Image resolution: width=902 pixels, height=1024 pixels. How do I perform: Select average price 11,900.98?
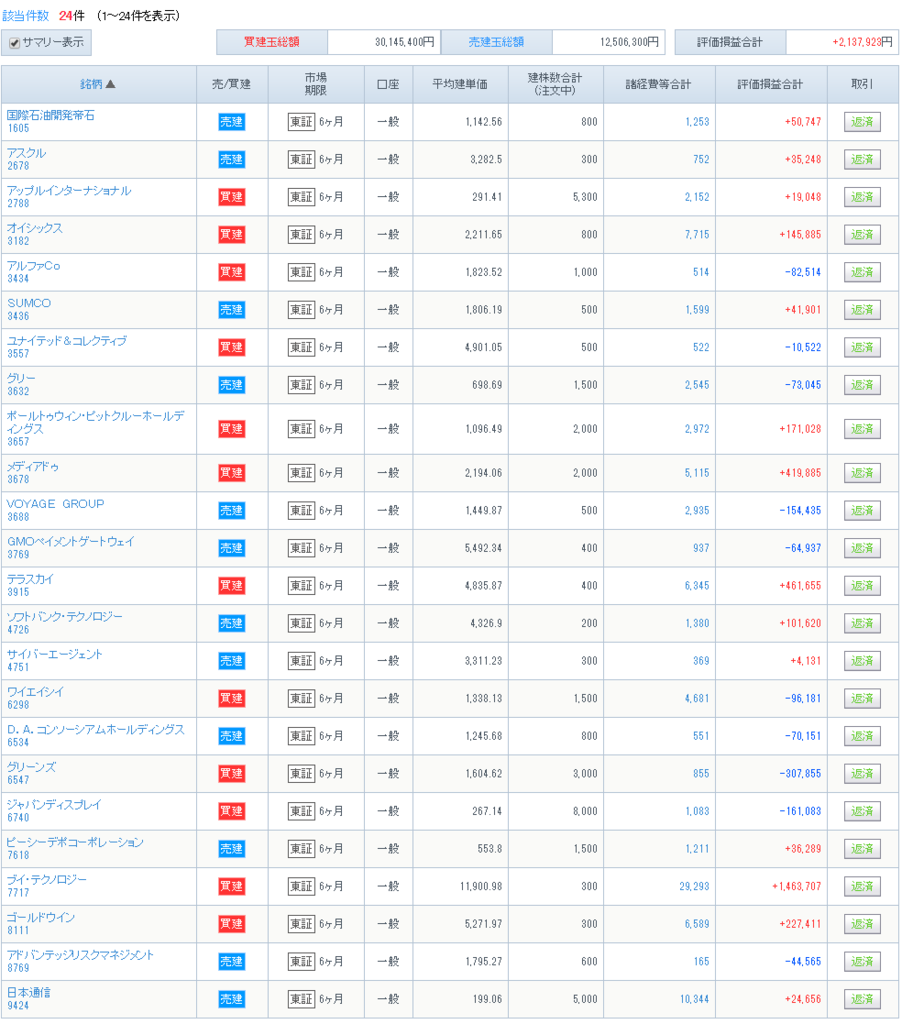tap(481, 886)
